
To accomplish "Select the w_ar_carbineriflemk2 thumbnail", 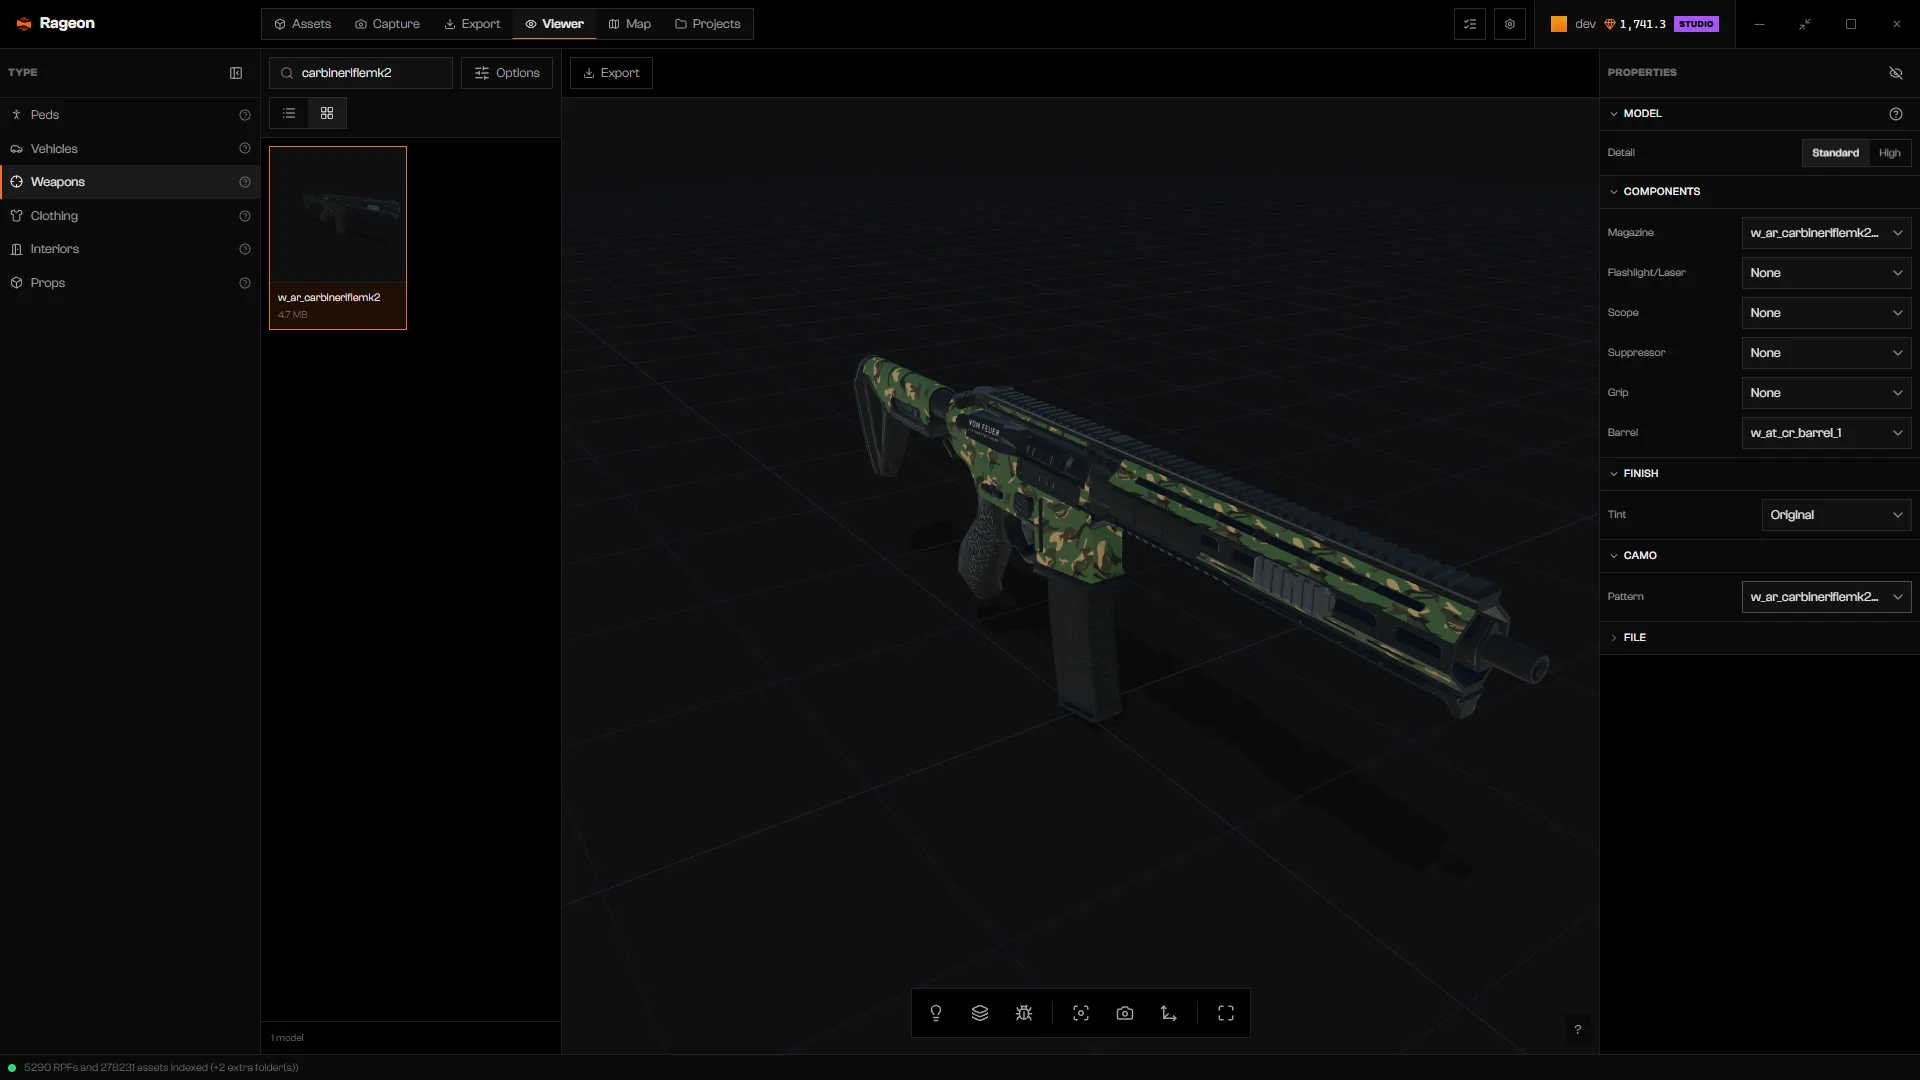I will pyautogui.click(x=338, y=238).
